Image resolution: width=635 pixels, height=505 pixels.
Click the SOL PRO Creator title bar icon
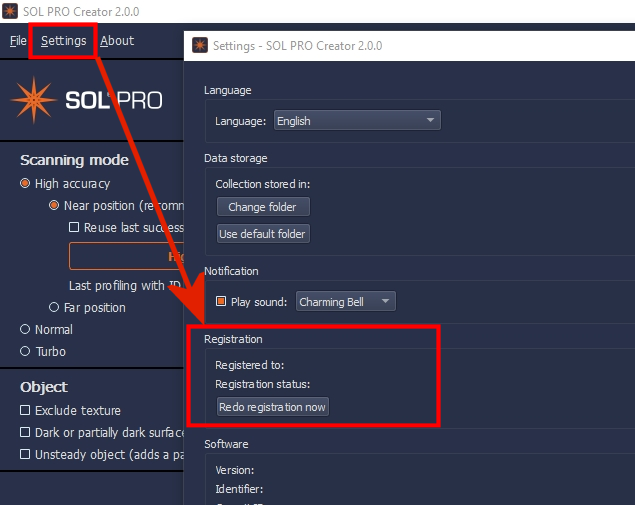pos(10,11)
